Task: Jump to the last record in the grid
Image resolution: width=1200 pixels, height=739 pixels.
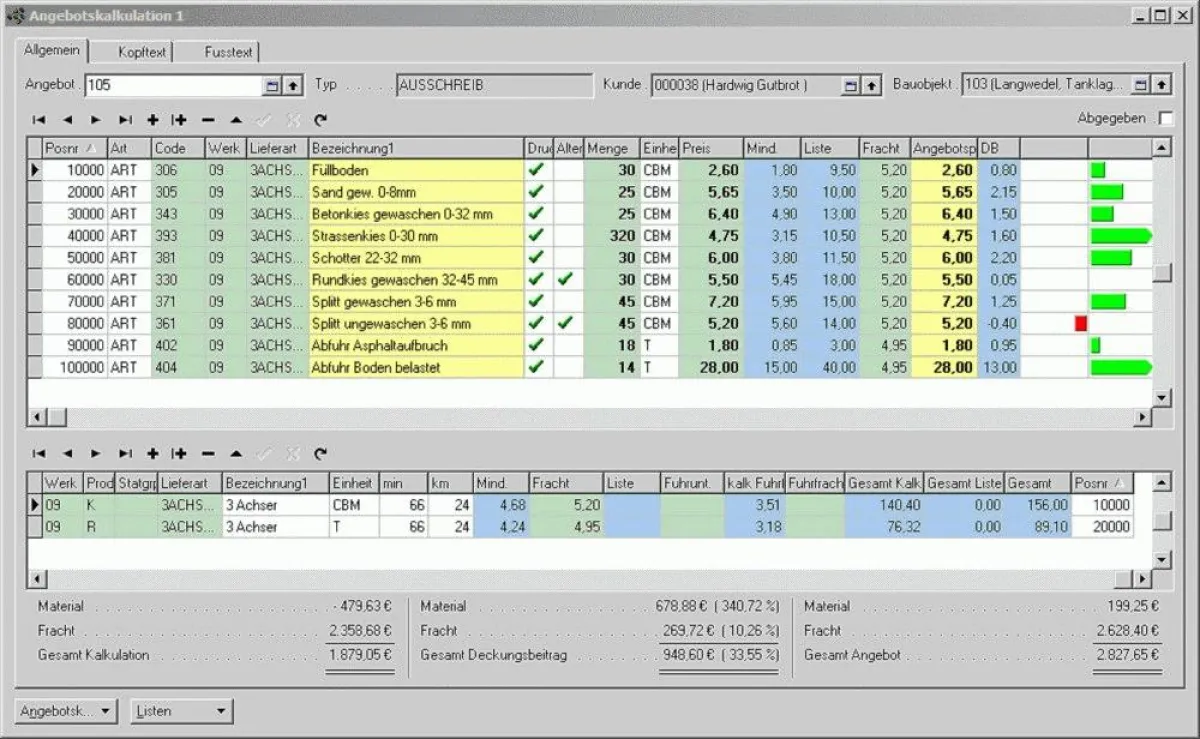Action: tap(120, 120)
